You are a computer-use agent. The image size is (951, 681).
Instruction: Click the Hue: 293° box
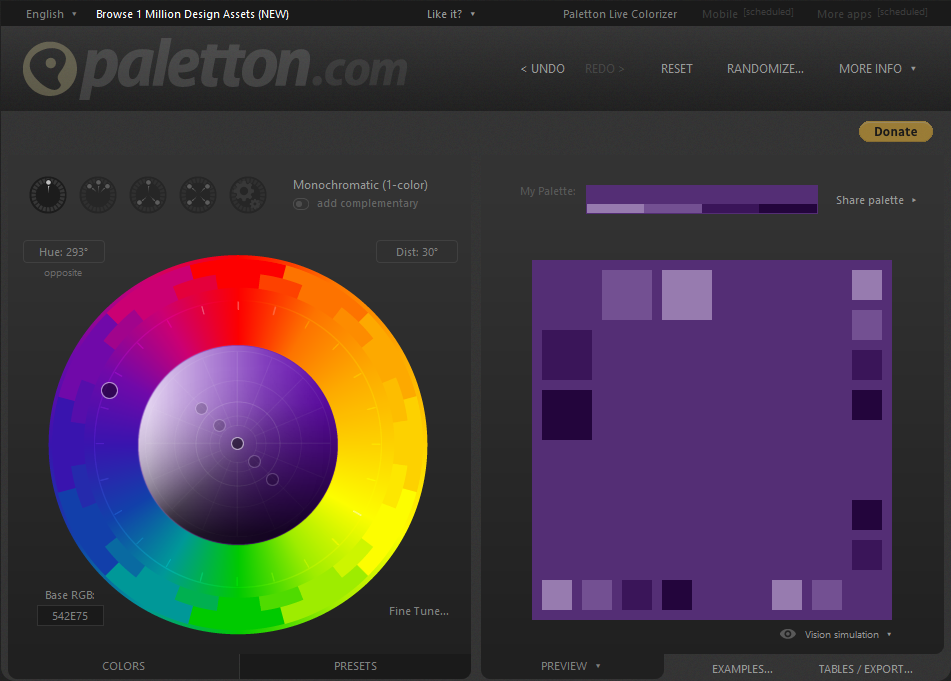[x=64, y=252]
